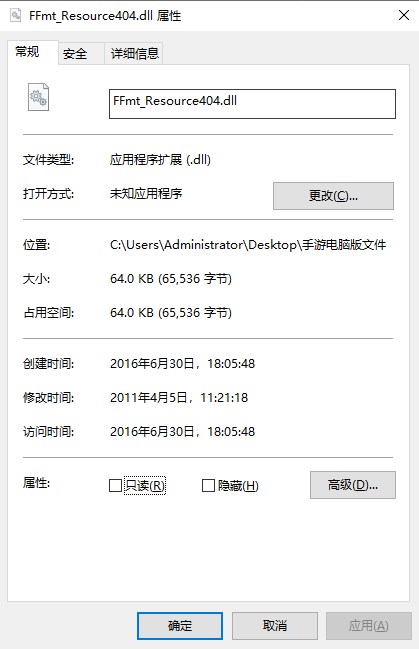This screenshot has width=419, height=649.
Task: Click the FFmt_Resource404.dll filename field
Action: [252, 103]
